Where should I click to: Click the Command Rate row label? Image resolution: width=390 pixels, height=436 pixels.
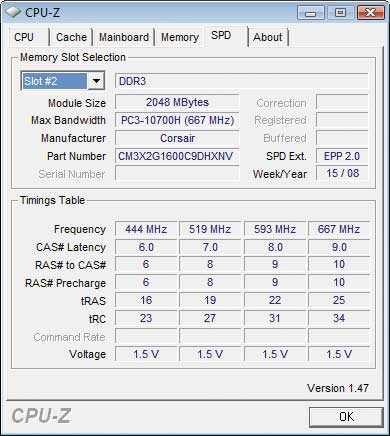click(69, 337)
